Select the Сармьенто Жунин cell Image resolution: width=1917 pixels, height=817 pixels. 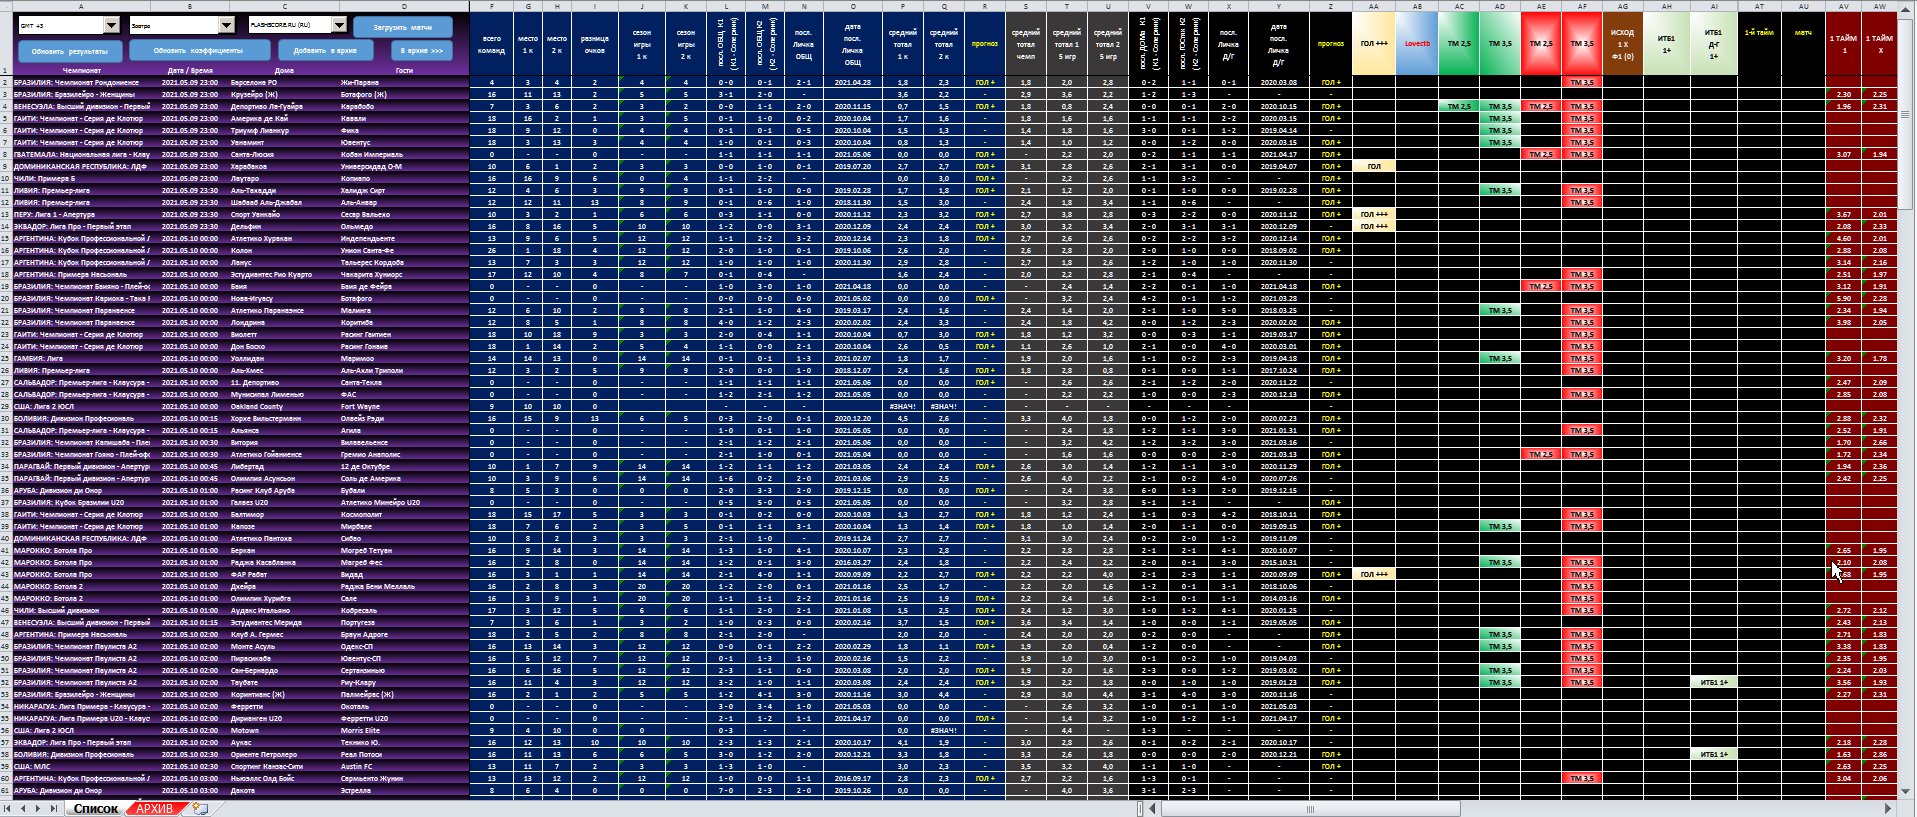[404, 778]
